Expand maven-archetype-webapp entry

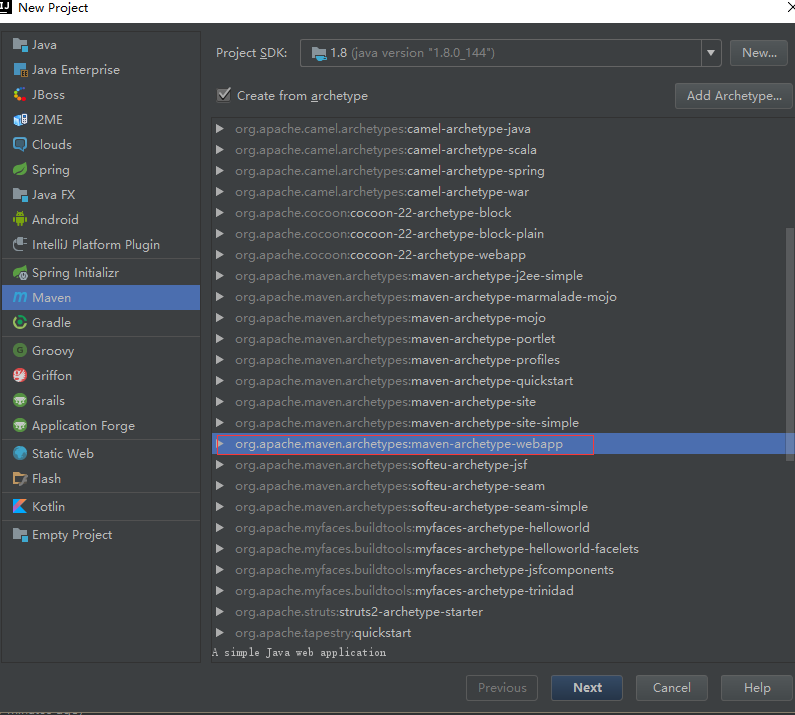tap(220, 444)
